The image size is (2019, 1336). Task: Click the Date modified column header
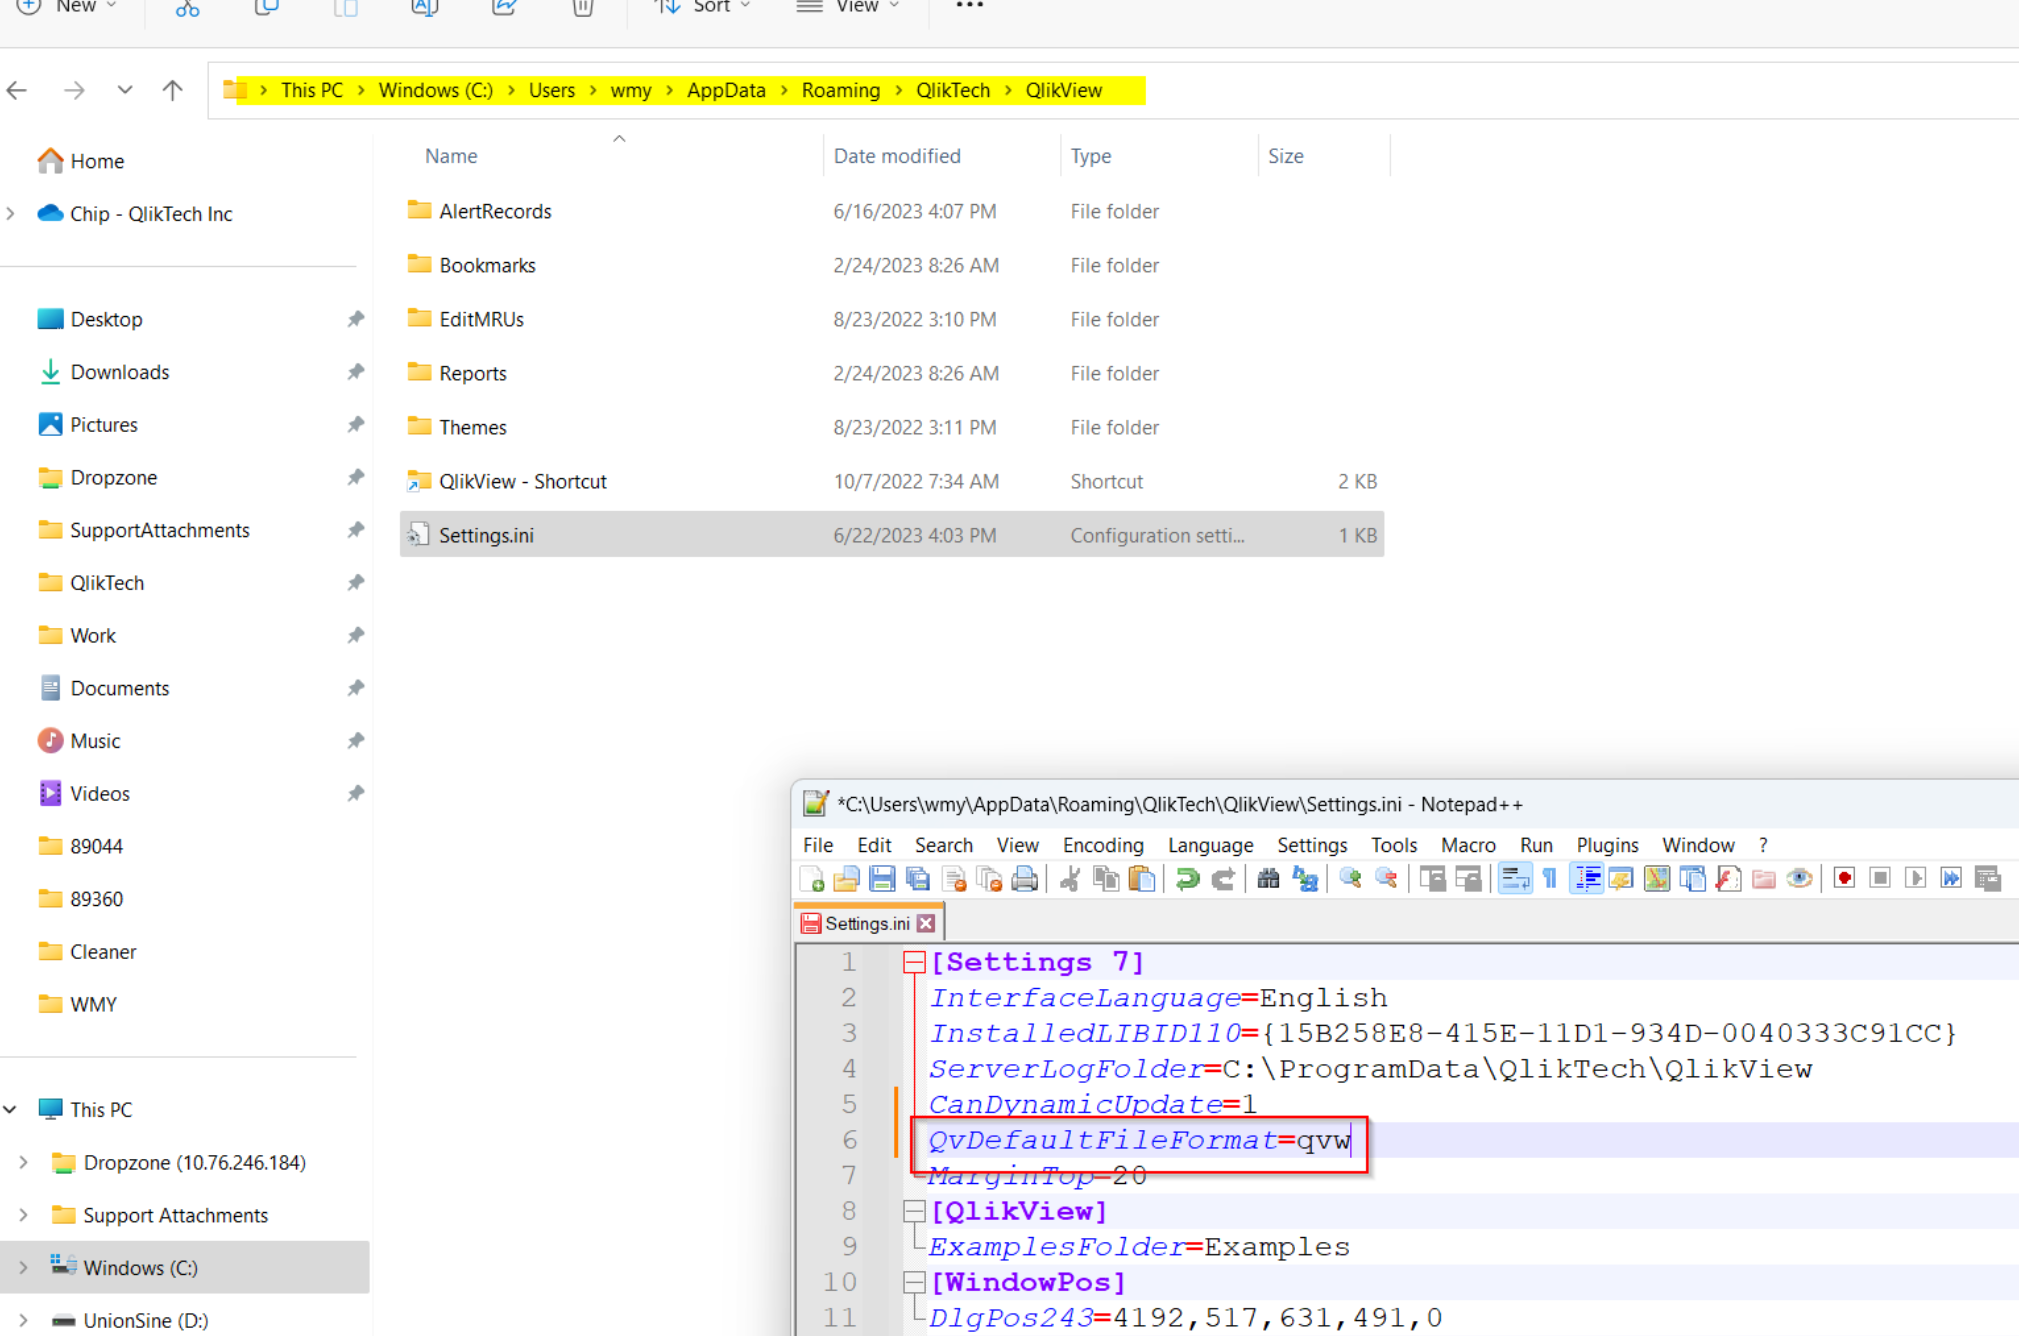[x=896, y=156]
